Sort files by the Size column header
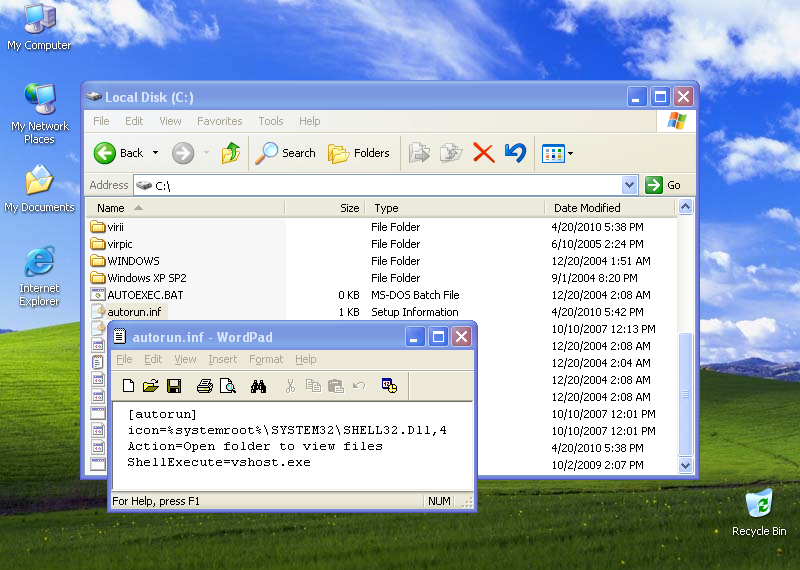This screenshot has height=570, width=800. (326, 208)
